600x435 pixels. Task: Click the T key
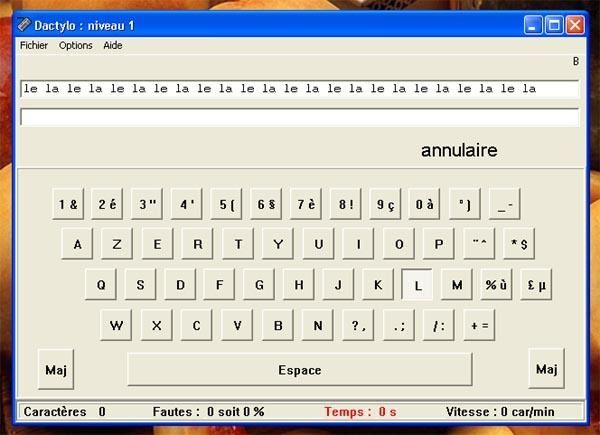[x=238, y=244]
